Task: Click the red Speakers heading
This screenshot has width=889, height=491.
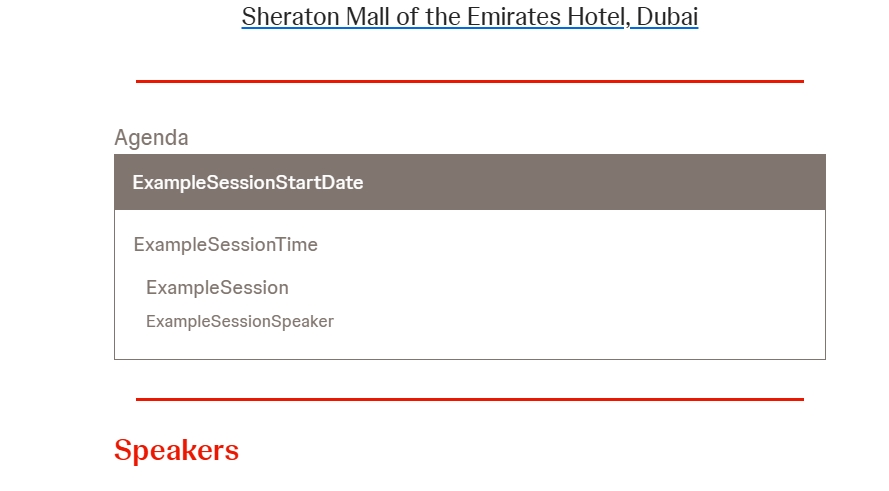Action: (x=176, y=451)
